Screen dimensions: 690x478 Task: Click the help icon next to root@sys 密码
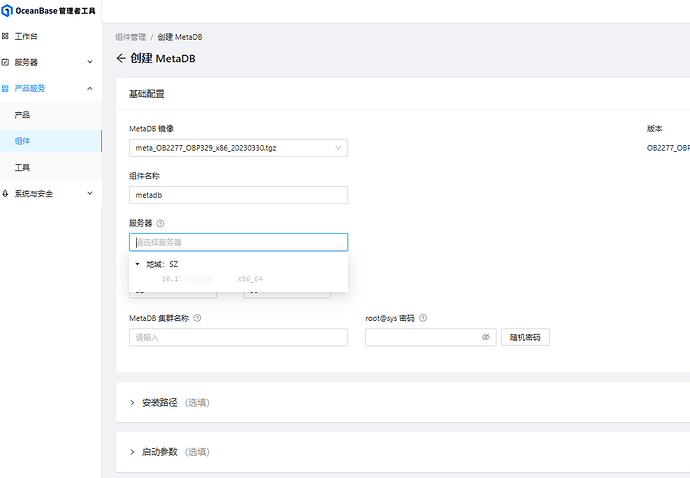coord(423,318)
